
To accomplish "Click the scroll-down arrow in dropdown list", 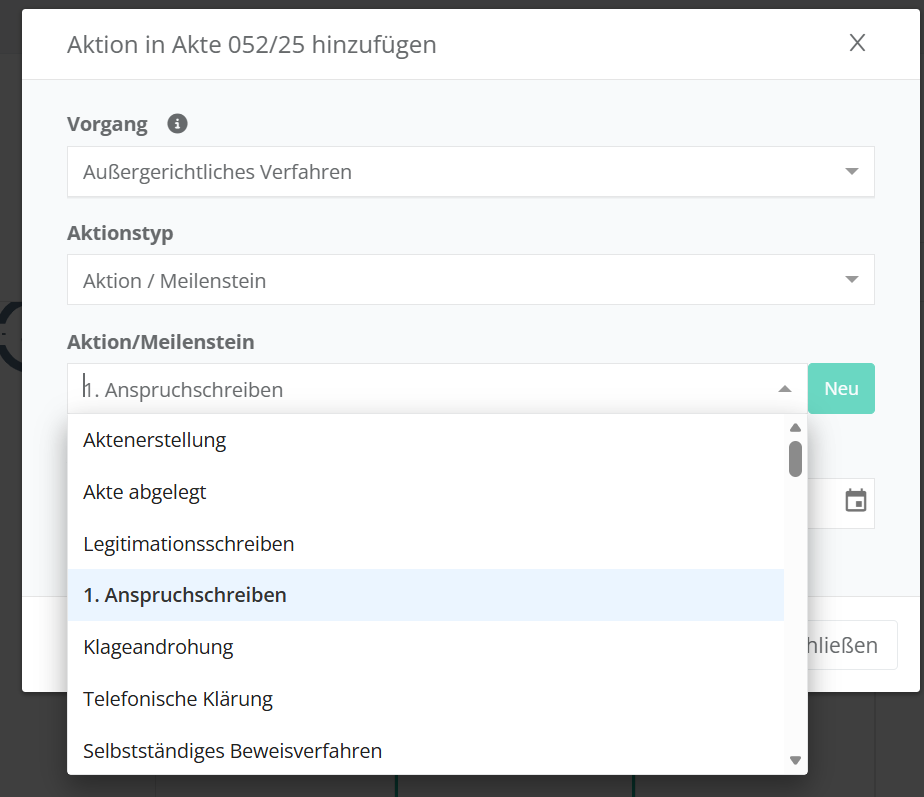I will tap(795, 761).
